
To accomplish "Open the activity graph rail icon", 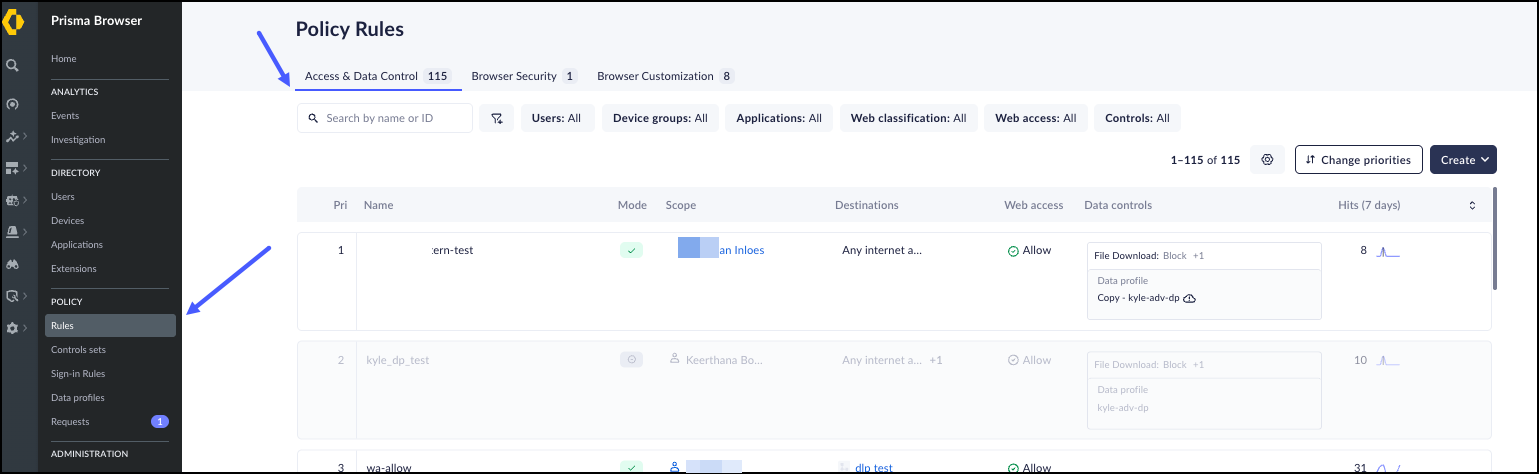I will pyautogui.click(x=12, y=136).
